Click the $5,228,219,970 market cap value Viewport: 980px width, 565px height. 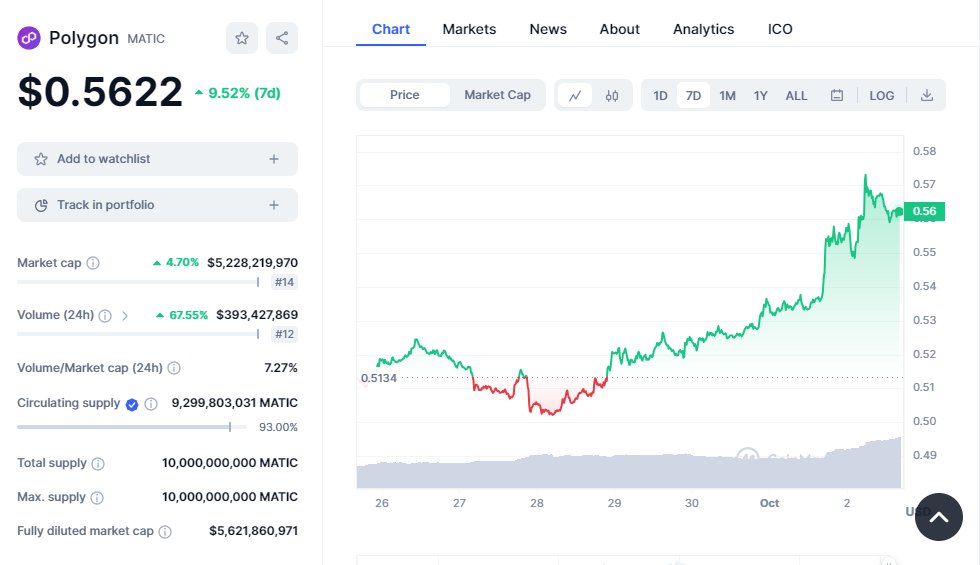click(x=252, y=263)
